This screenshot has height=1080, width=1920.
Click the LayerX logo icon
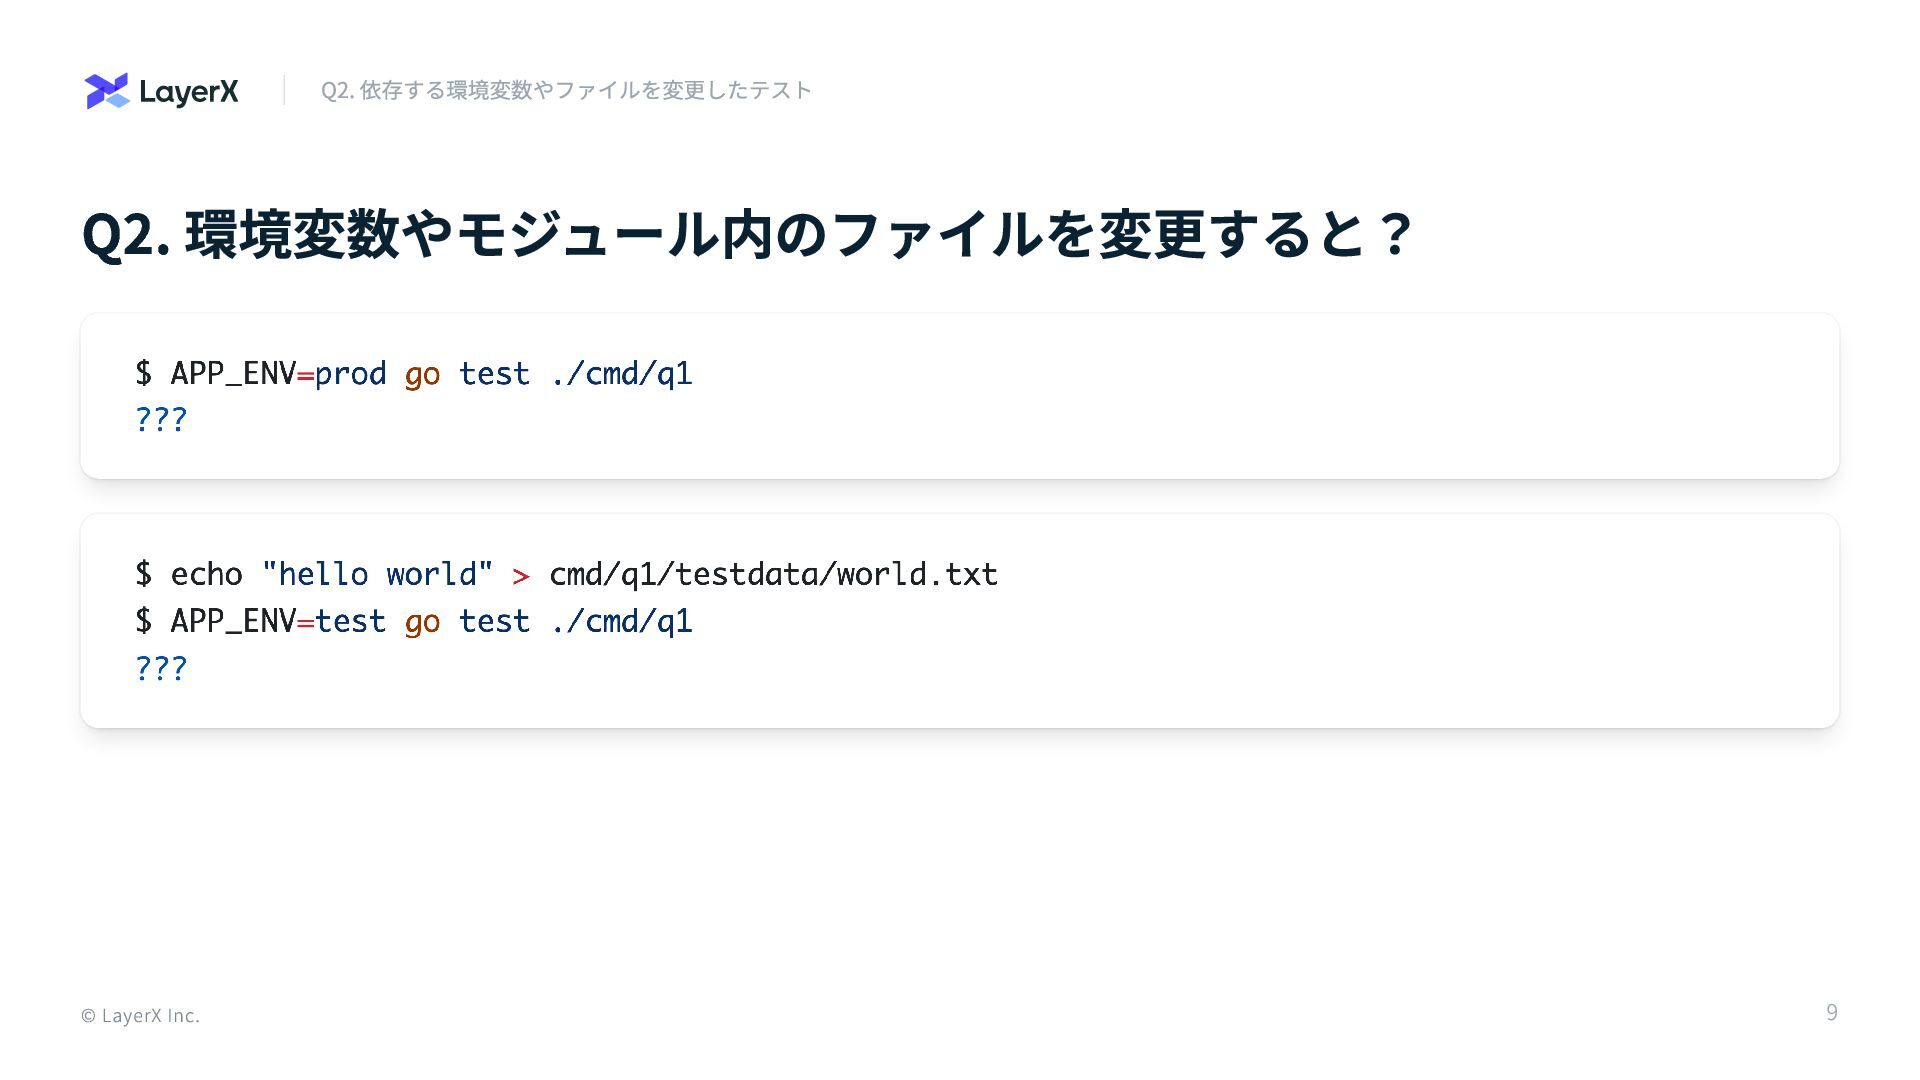pyautogui.click(x=107, y=91)
